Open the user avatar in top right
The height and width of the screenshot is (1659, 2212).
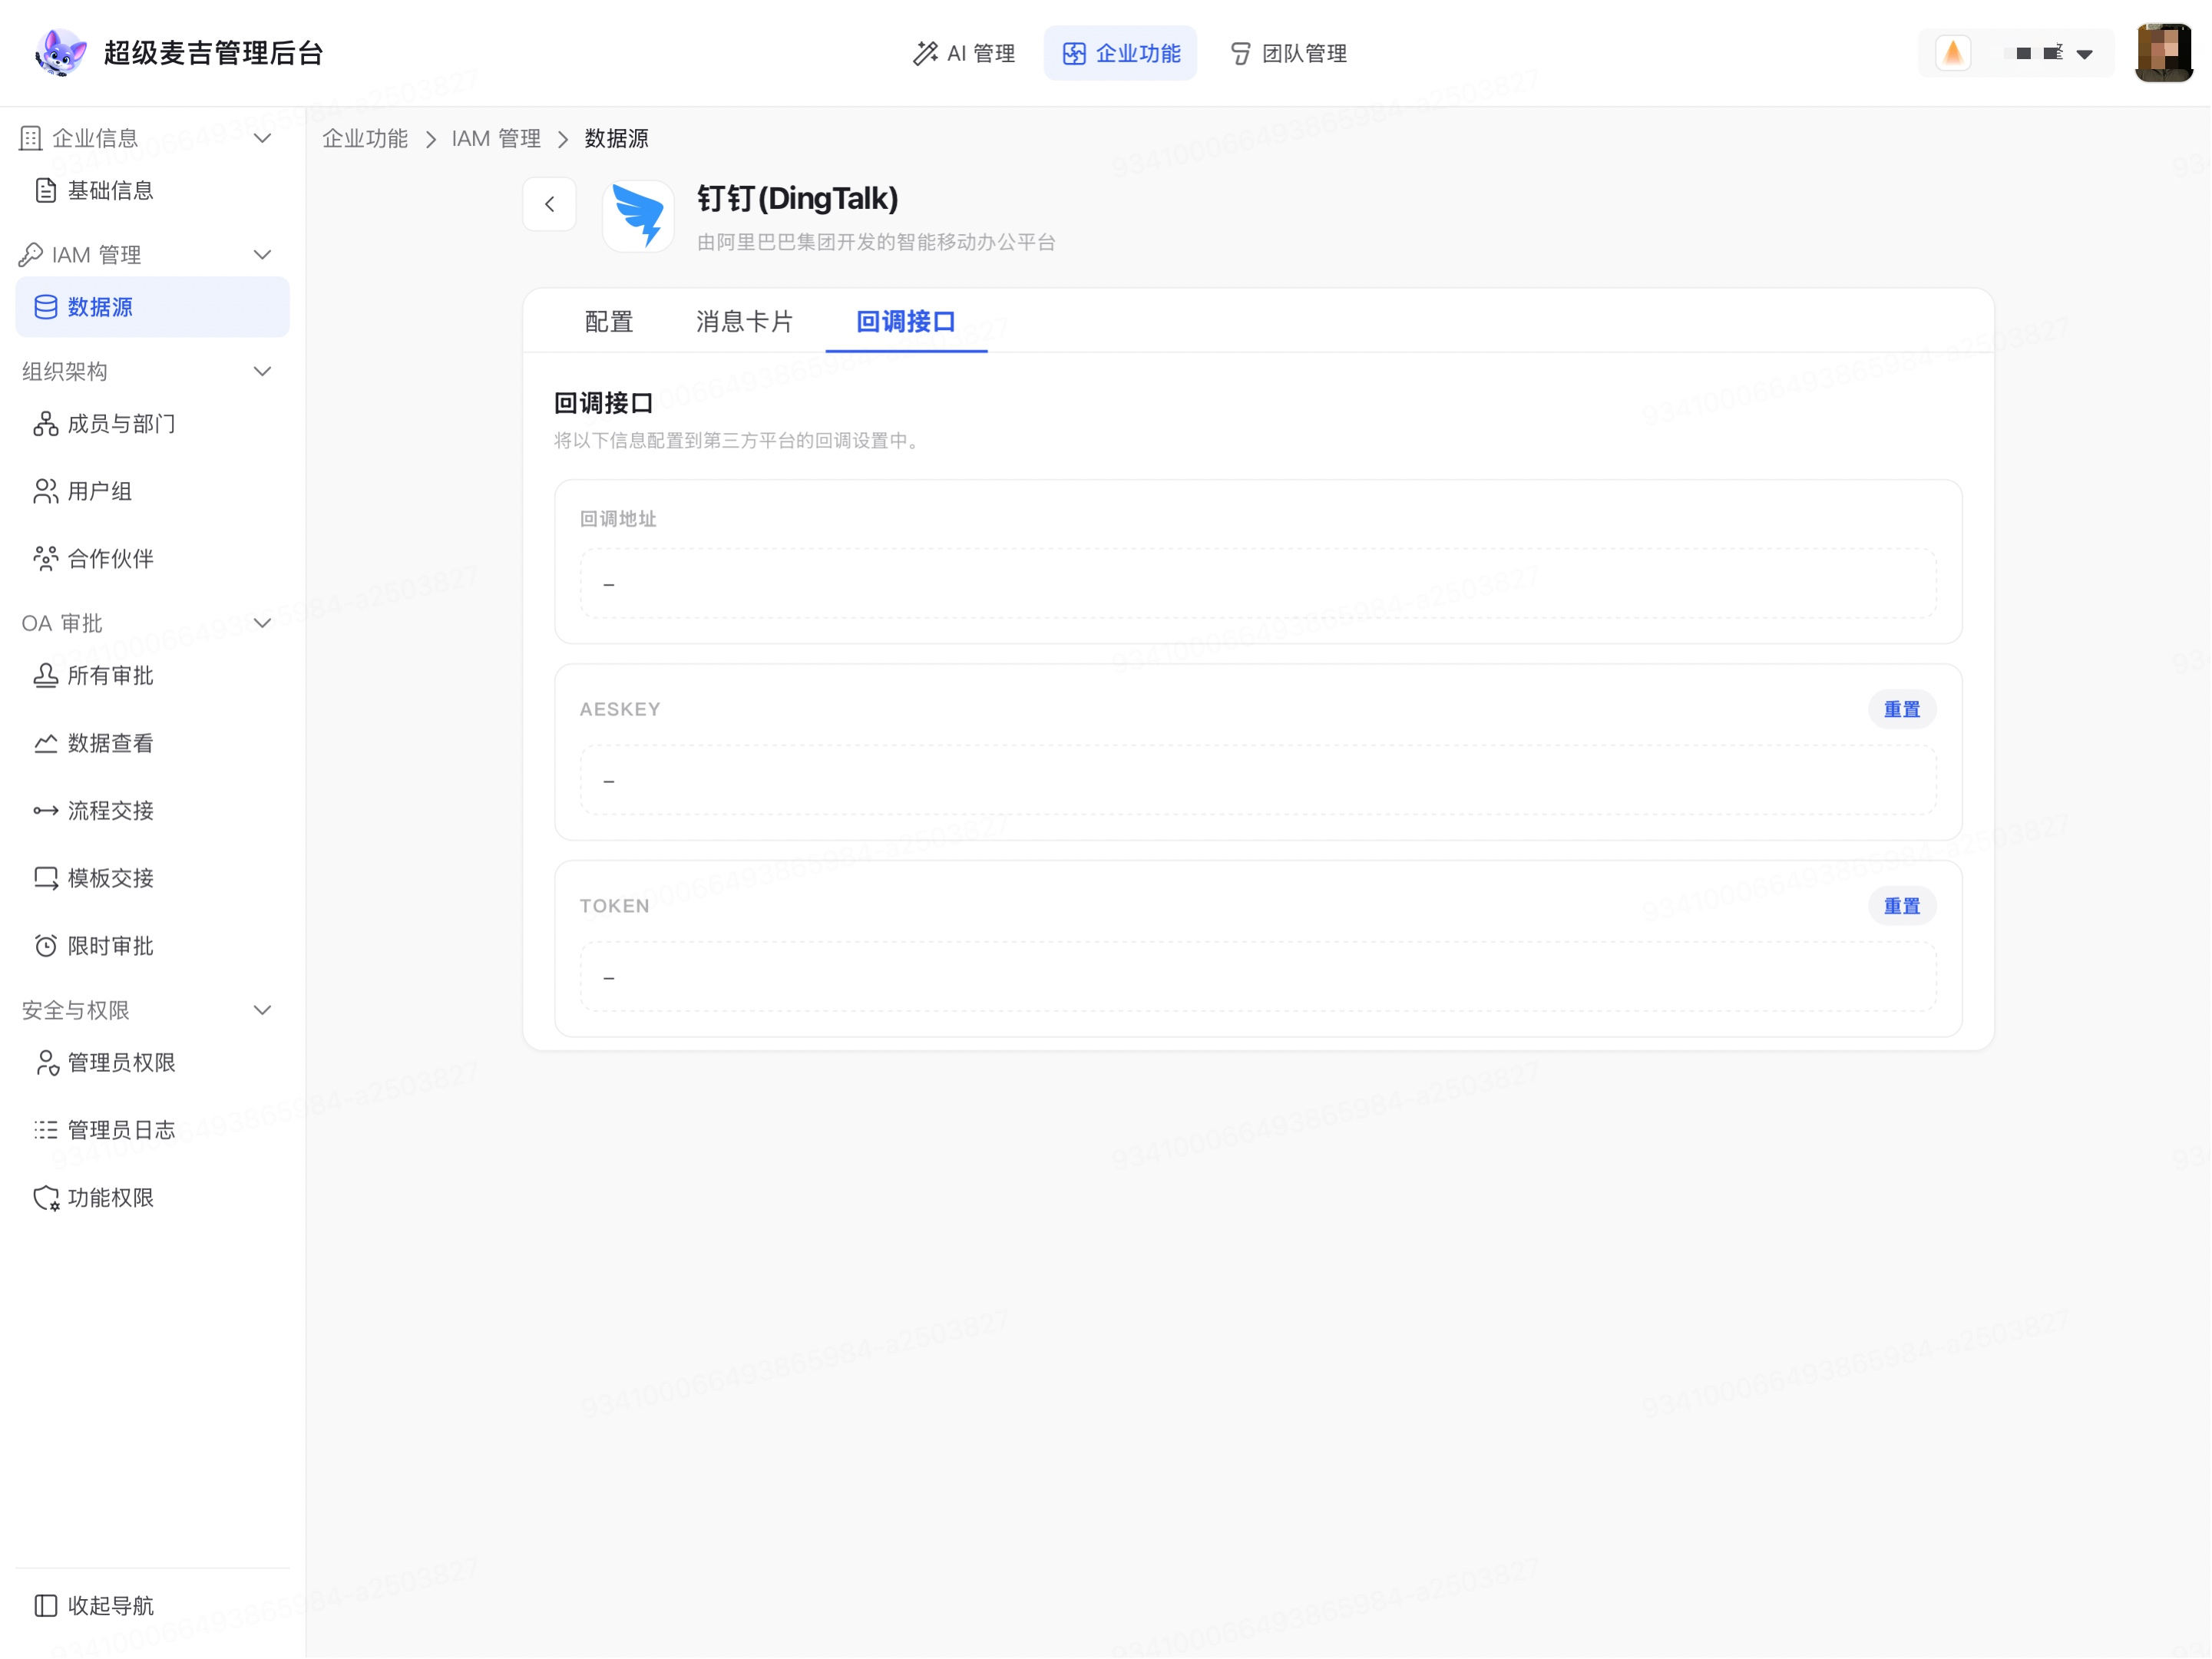coord(2164,53)
